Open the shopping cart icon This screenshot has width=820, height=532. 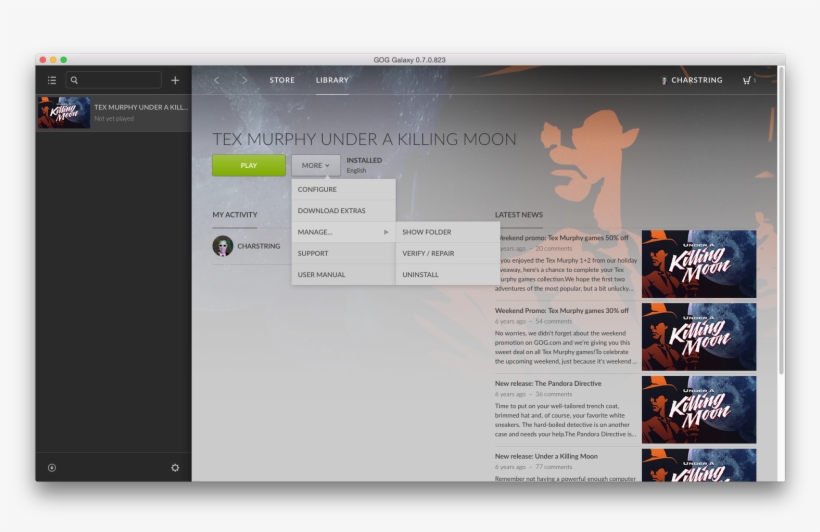(748, 80)
